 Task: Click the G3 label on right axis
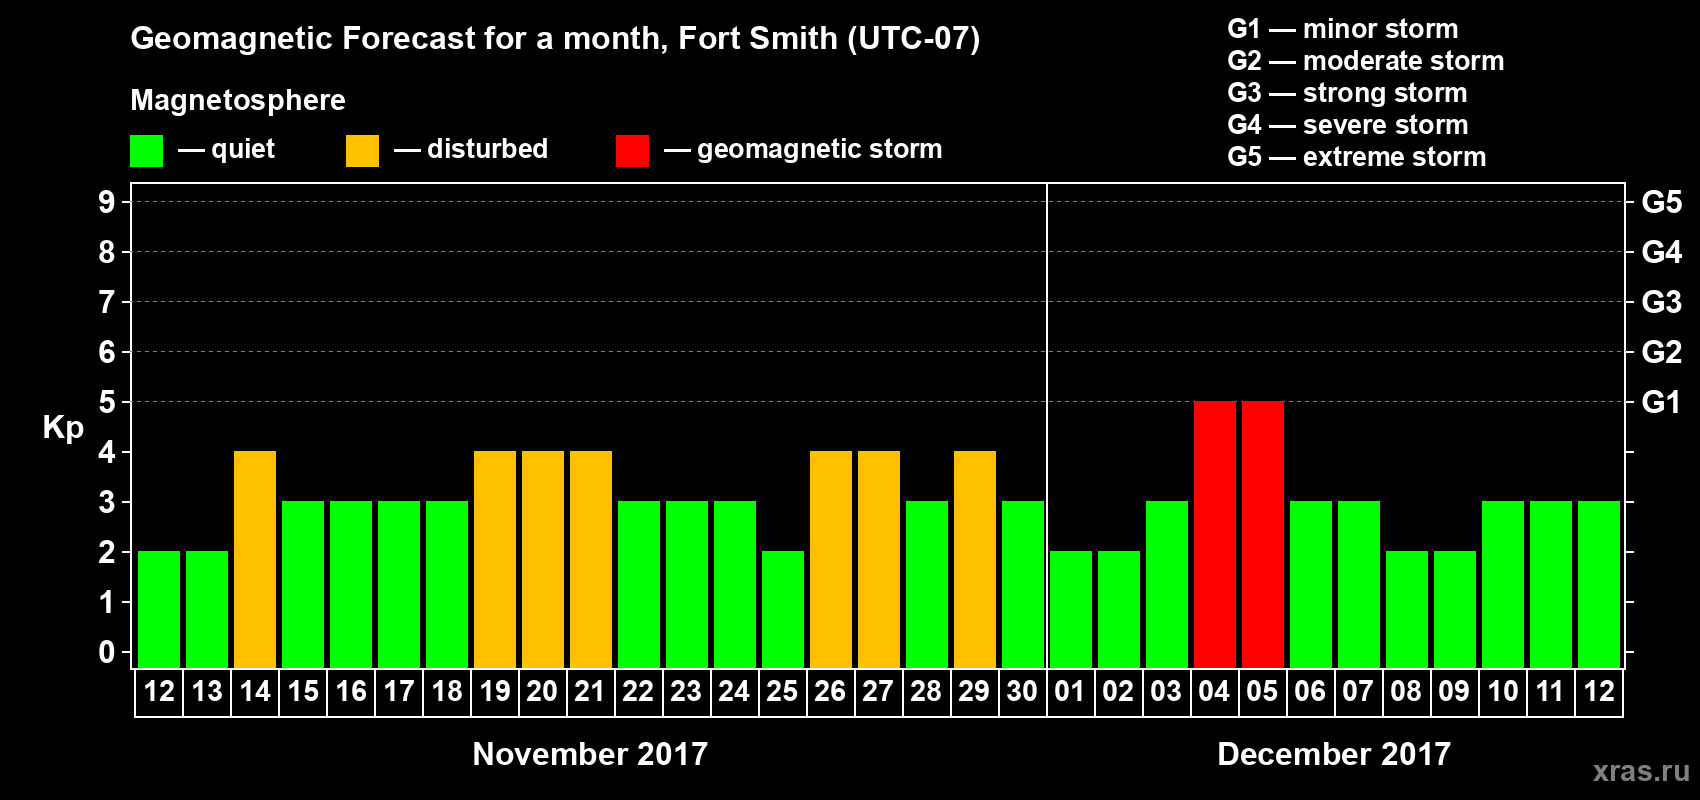(1661, 302)
